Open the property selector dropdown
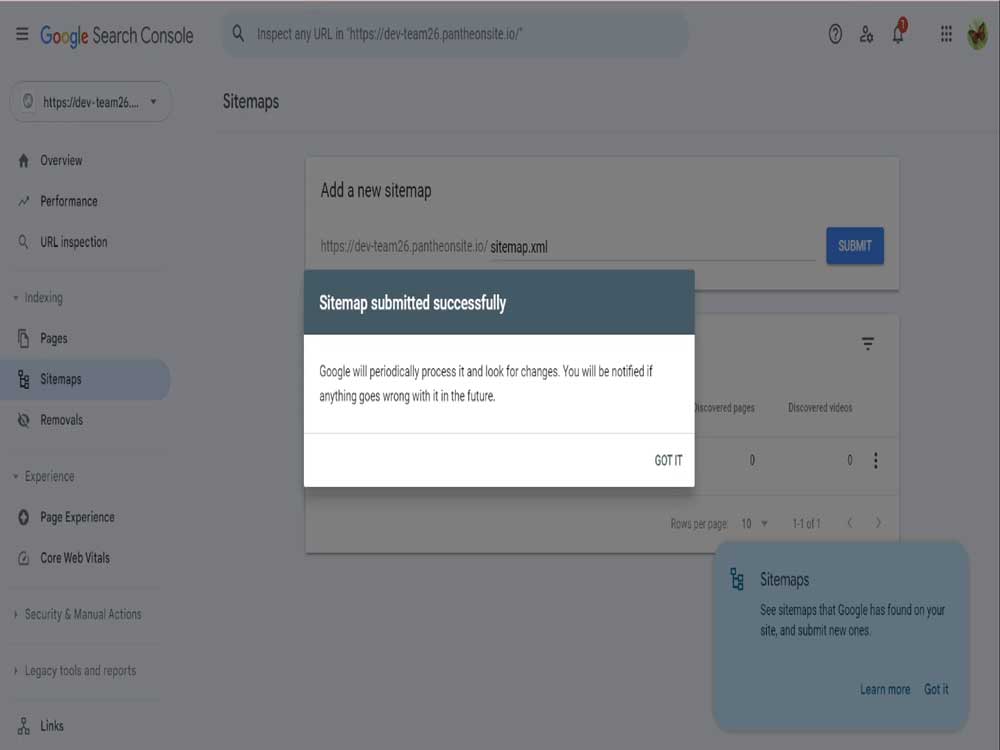The width and height of the screenshot is (1000, 750). point(91,102)
